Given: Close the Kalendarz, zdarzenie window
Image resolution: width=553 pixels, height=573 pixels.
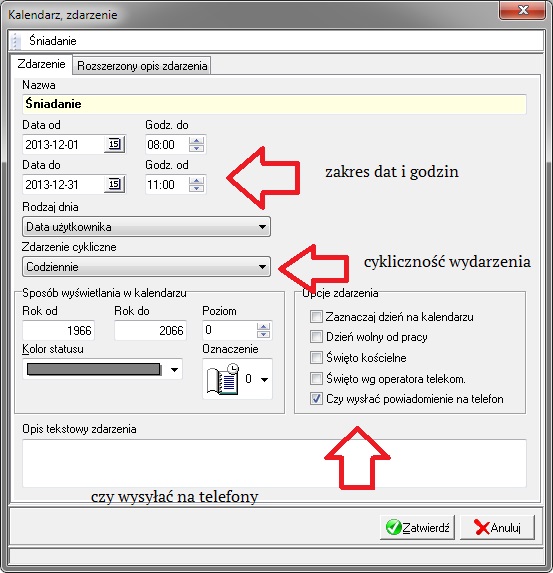Looking at the screenshot, I should 523,10.
